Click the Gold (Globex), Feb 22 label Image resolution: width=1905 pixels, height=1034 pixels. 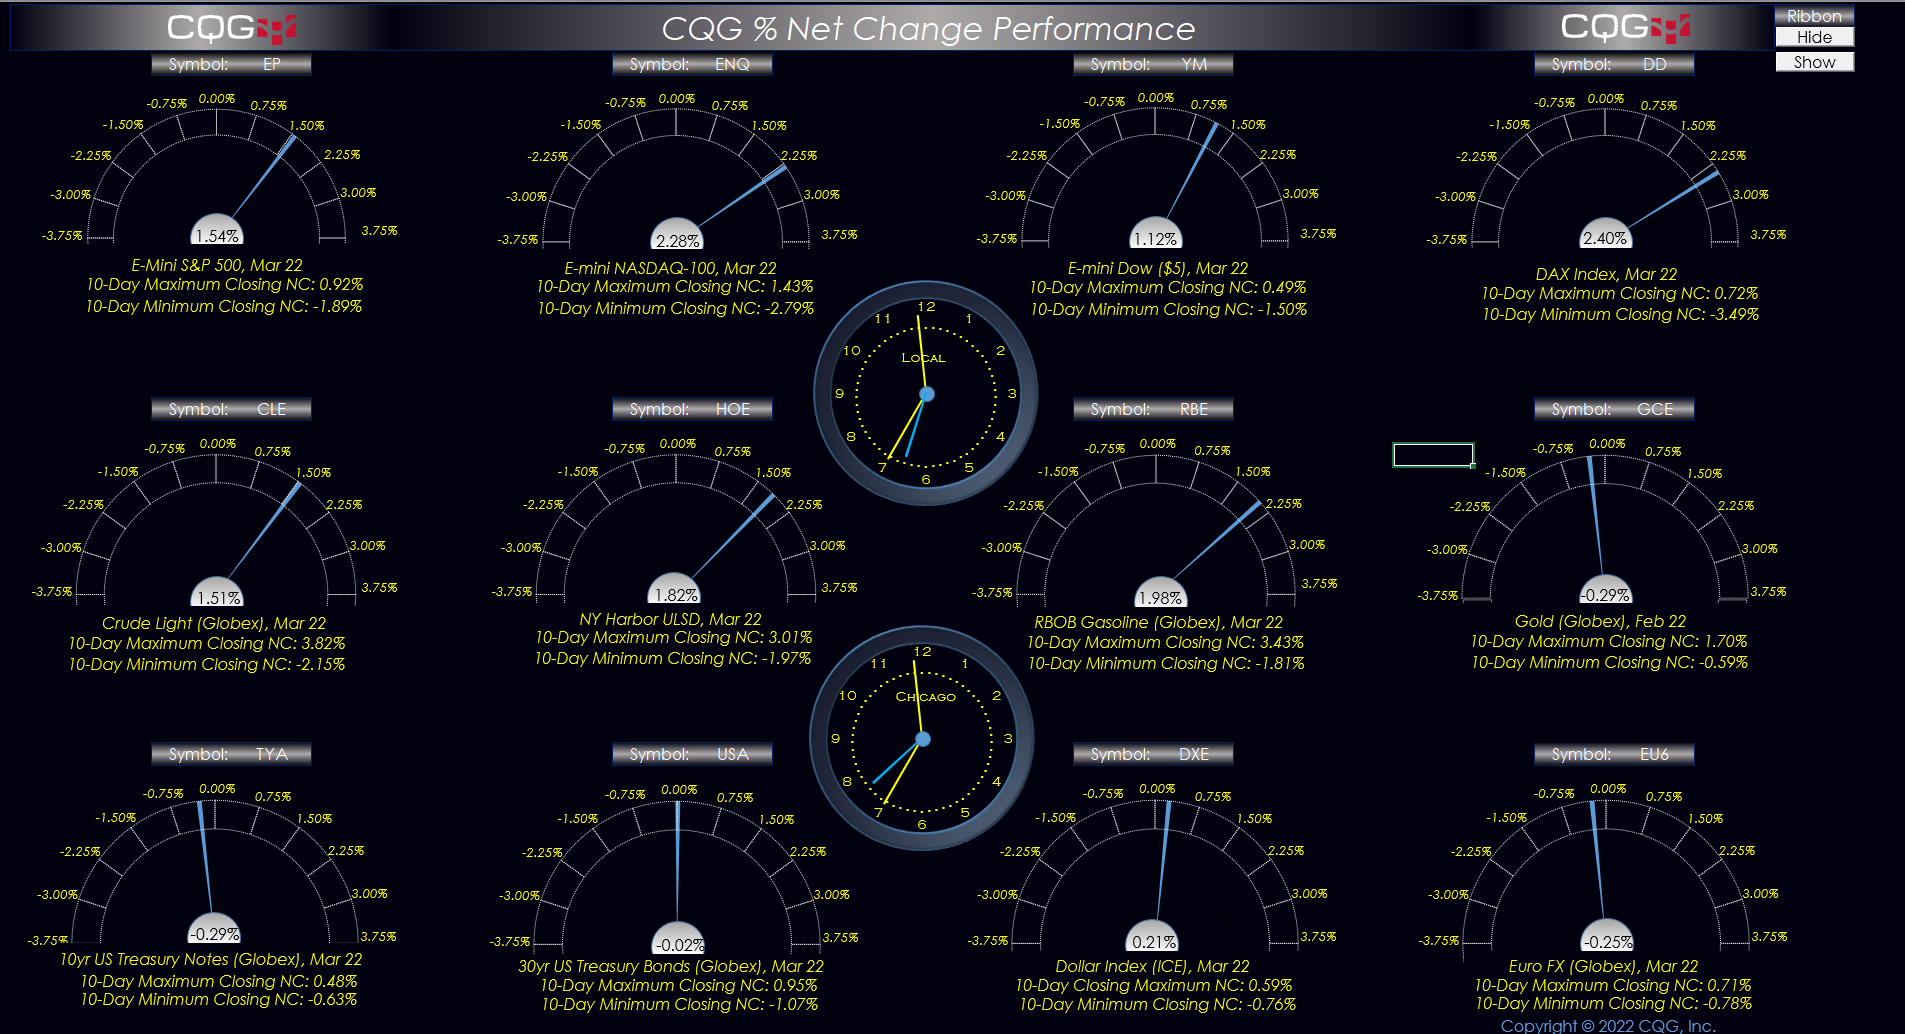[x=1600, y=621]
